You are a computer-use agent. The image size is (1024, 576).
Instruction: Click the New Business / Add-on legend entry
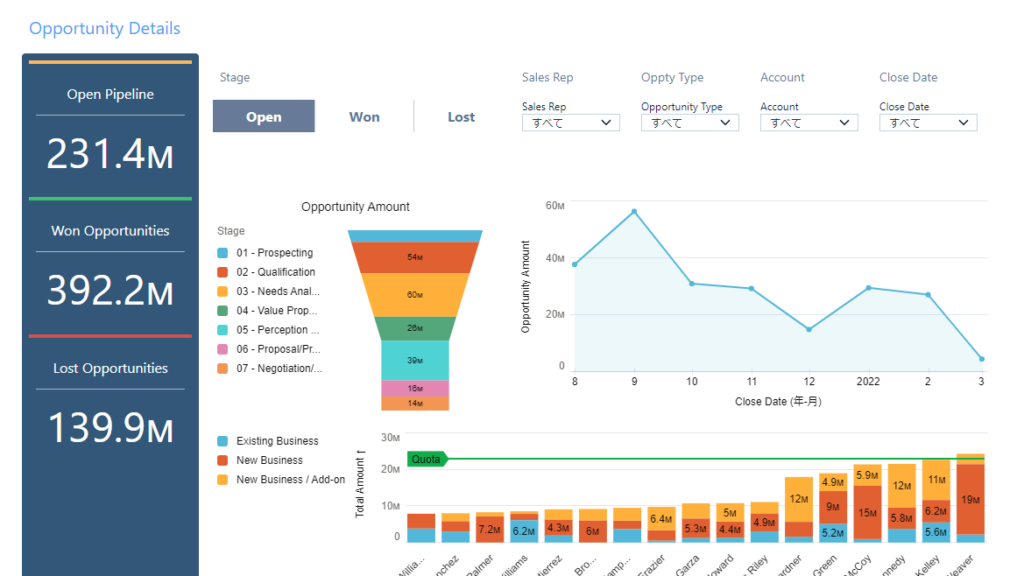290,480
